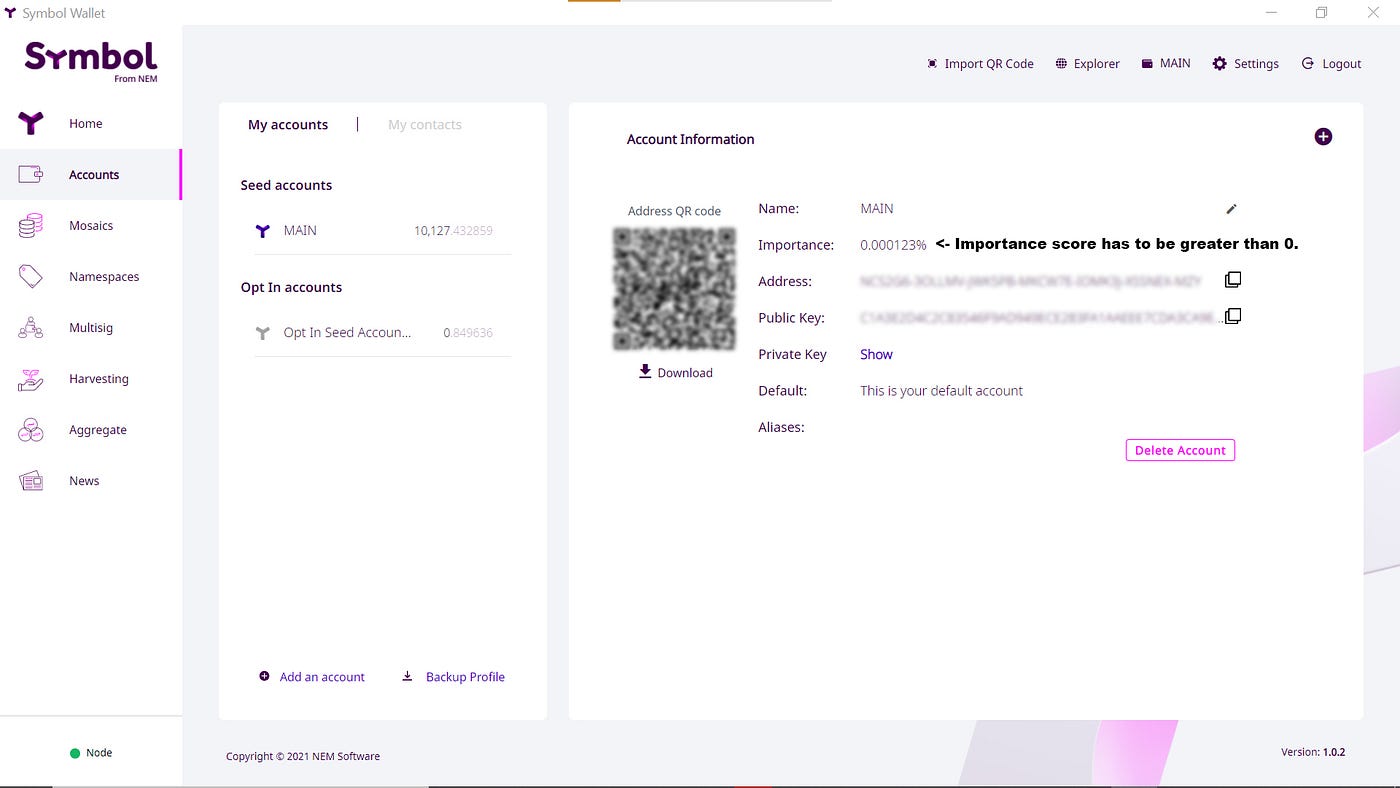Image resolution: width=1400 pixels, height=788 pixels.
Task: Click the Node label at bottom left
Action: pos(99,753)
